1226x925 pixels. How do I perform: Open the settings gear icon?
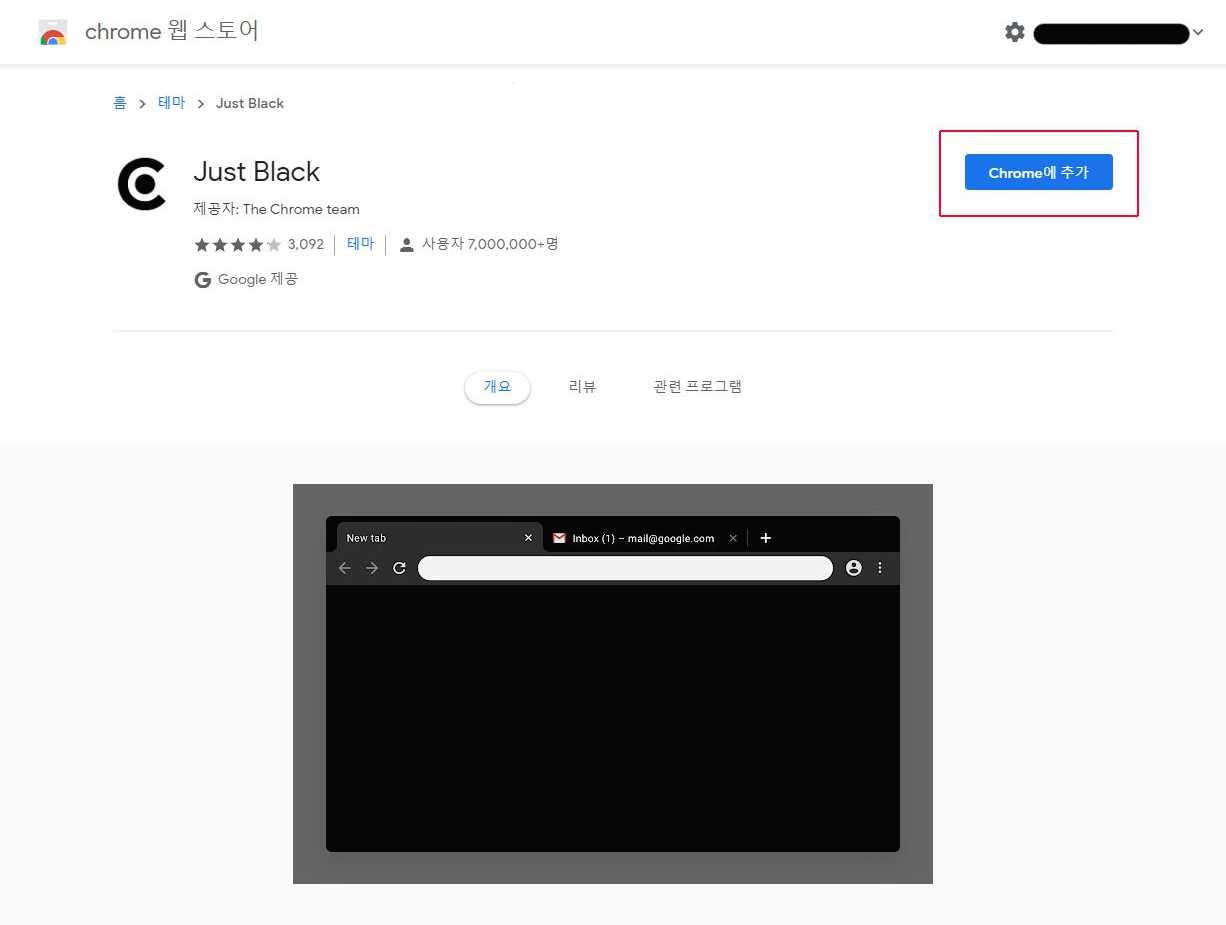(1015, 33)
